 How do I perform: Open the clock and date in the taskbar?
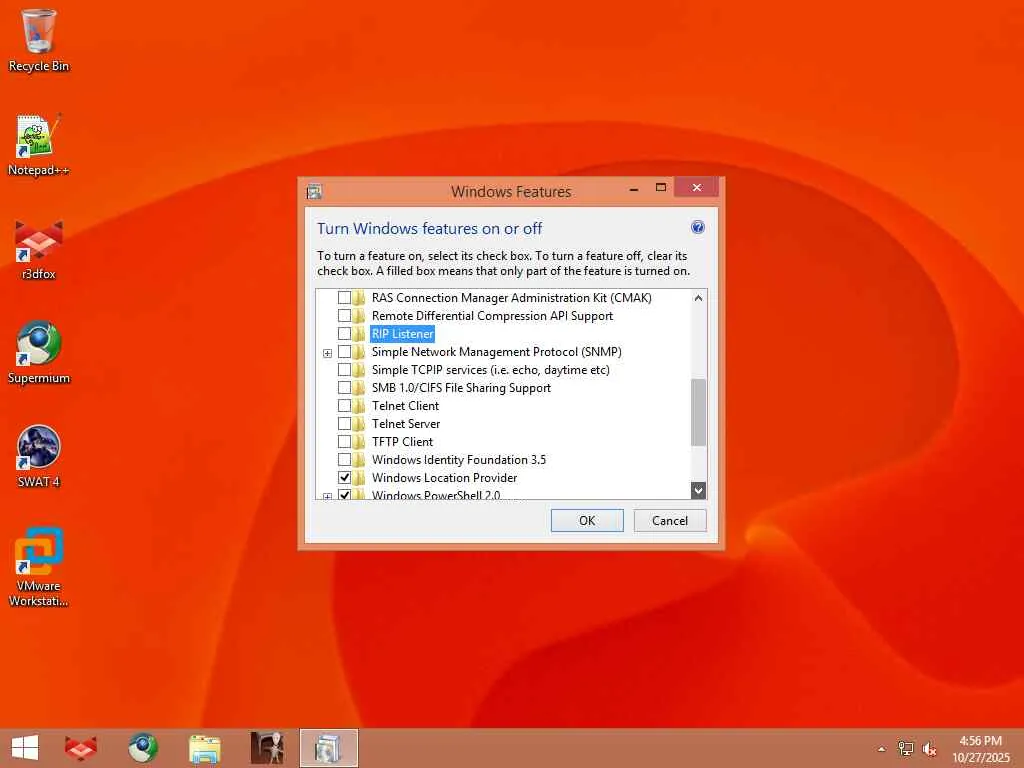(x=981, y=749)
